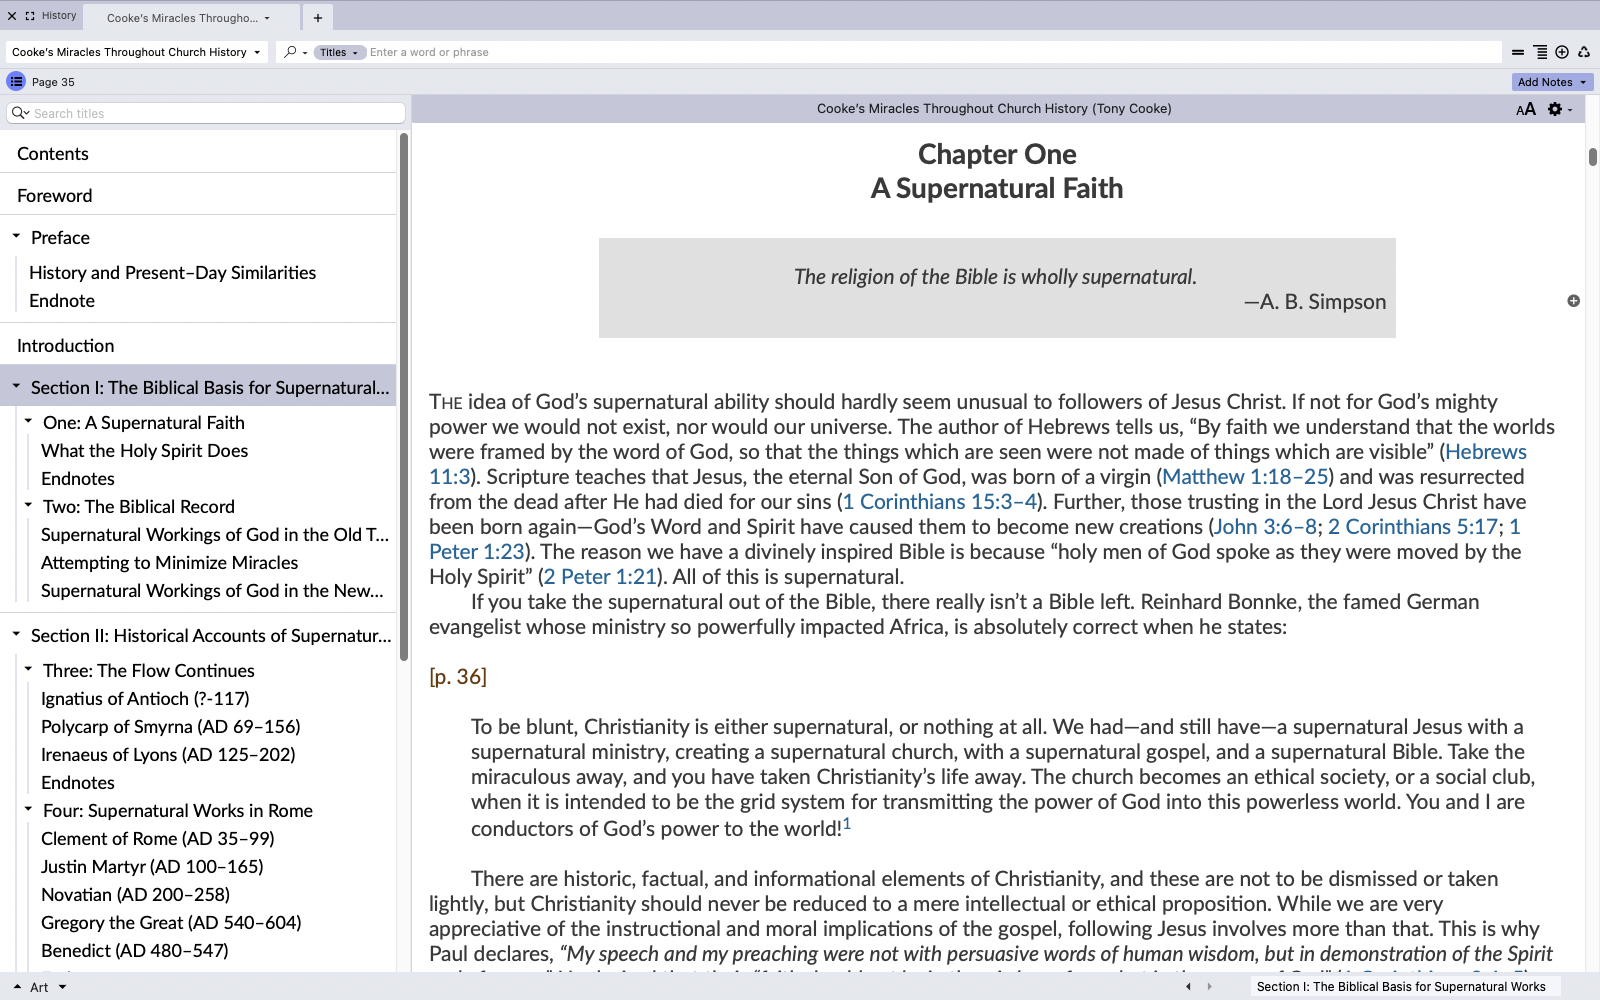Collapse Section II disclosure triangle
This screenshot has height=1000, width=1600.
tap(16, 633)
